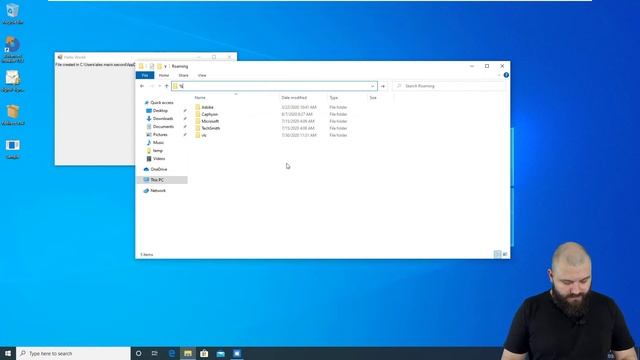This screenshot has width=640, height=360.
Task: Click the taskbar 'Type here to search' box
Action: click(73, 353)
